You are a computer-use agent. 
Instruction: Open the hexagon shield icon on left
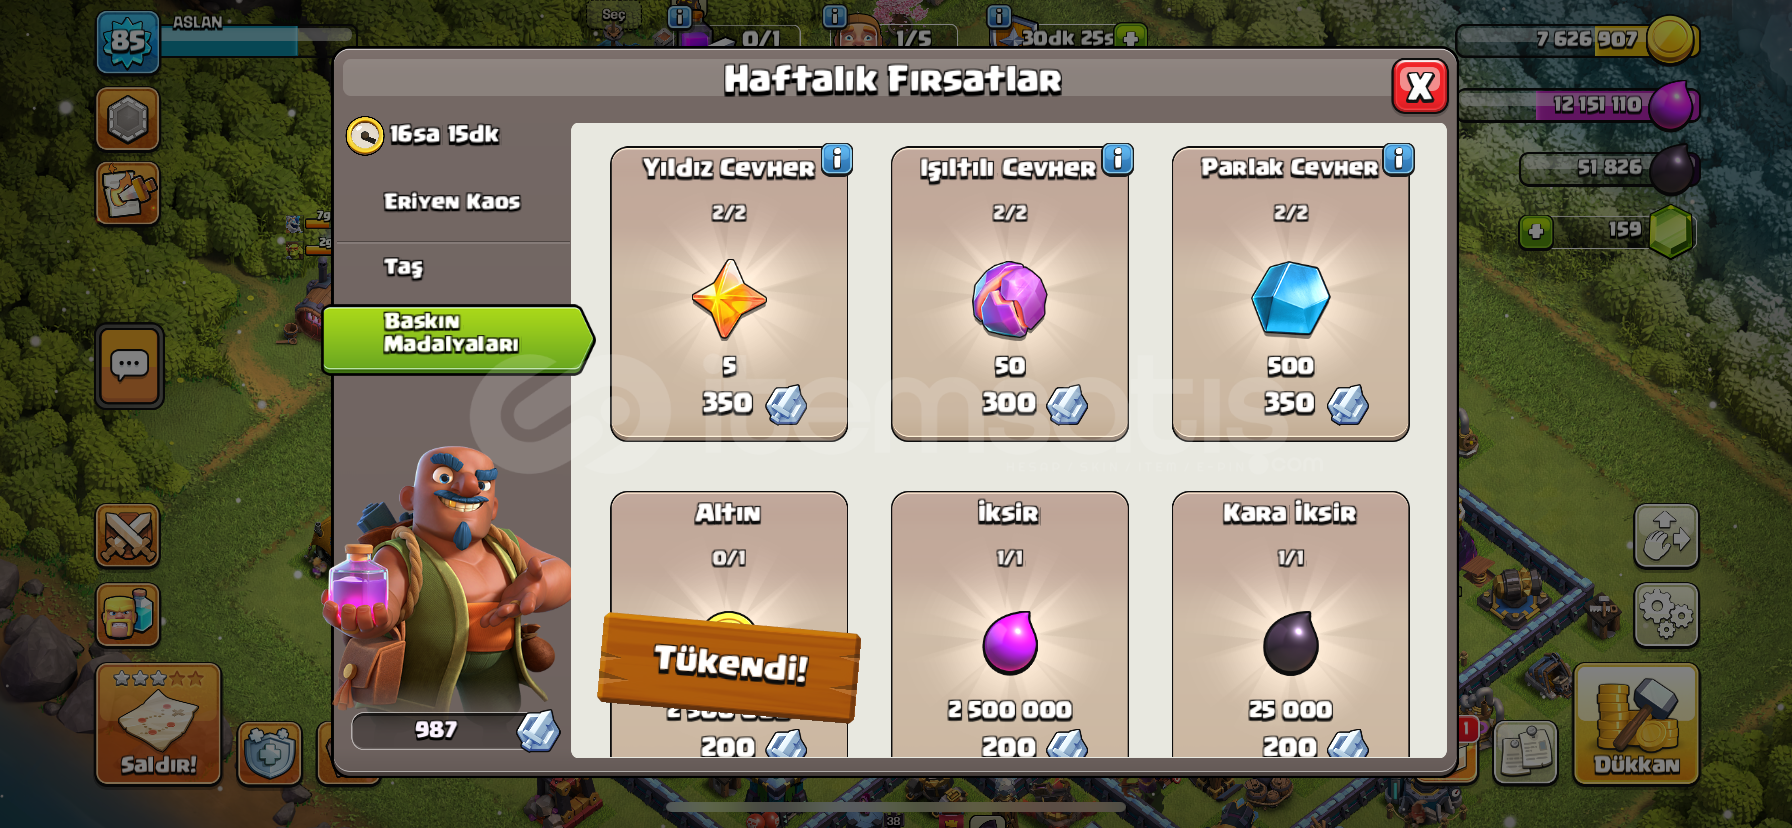pos(128,119)
